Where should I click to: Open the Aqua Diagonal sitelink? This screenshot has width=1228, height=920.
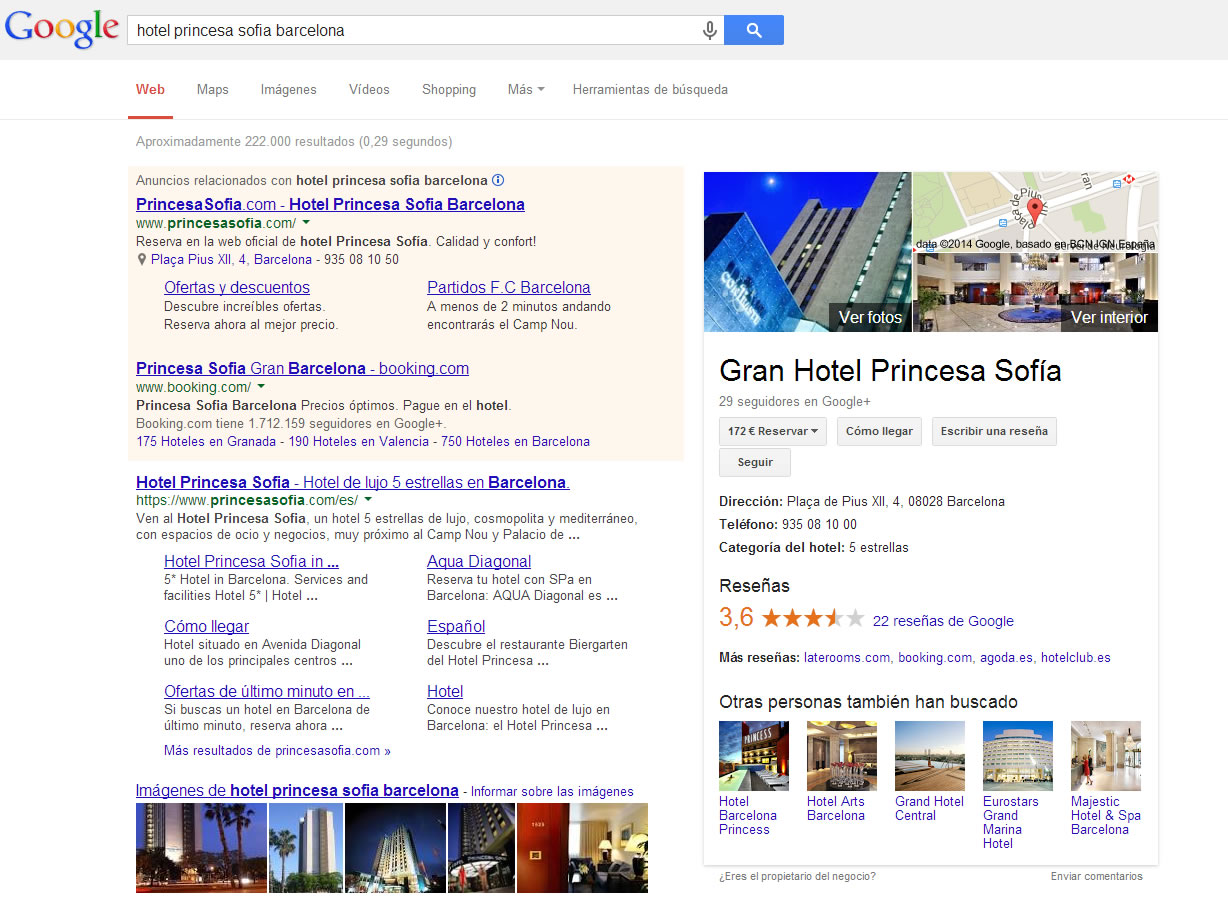[x=479, y=562]
